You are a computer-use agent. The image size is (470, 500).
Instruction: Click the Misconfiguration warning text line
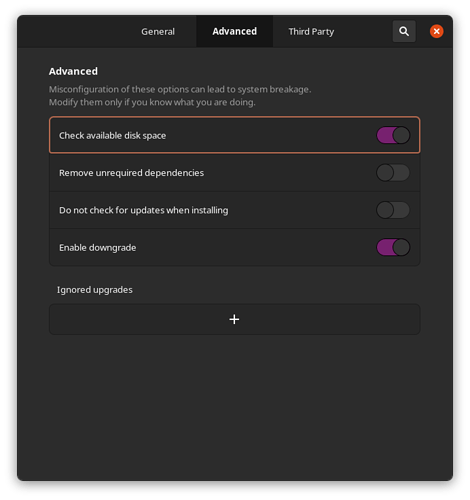coord(180,89)
